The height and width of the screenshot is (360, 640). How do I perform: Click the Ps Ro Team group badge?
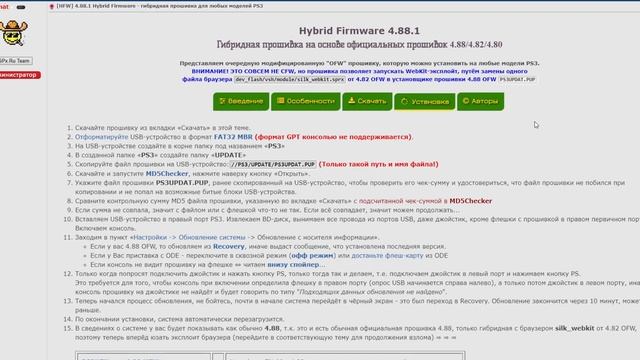point(16,61)
